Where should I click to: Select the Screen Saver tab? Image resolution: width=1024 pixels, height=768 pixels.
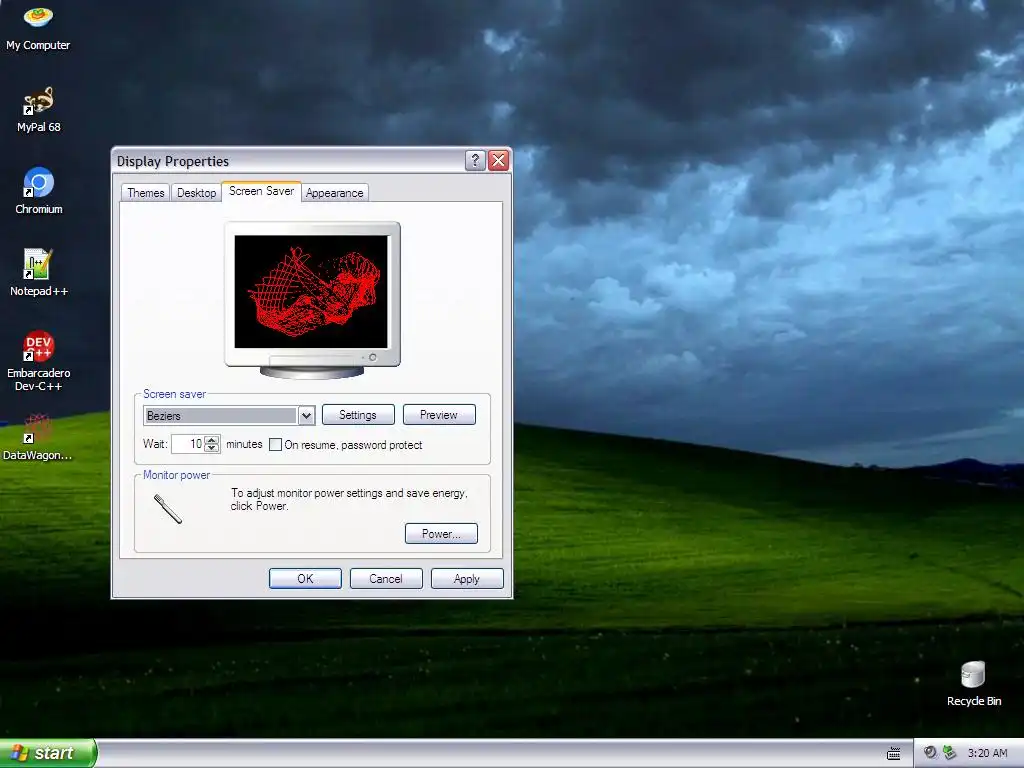pyautogui.click(x=261, y=191)
